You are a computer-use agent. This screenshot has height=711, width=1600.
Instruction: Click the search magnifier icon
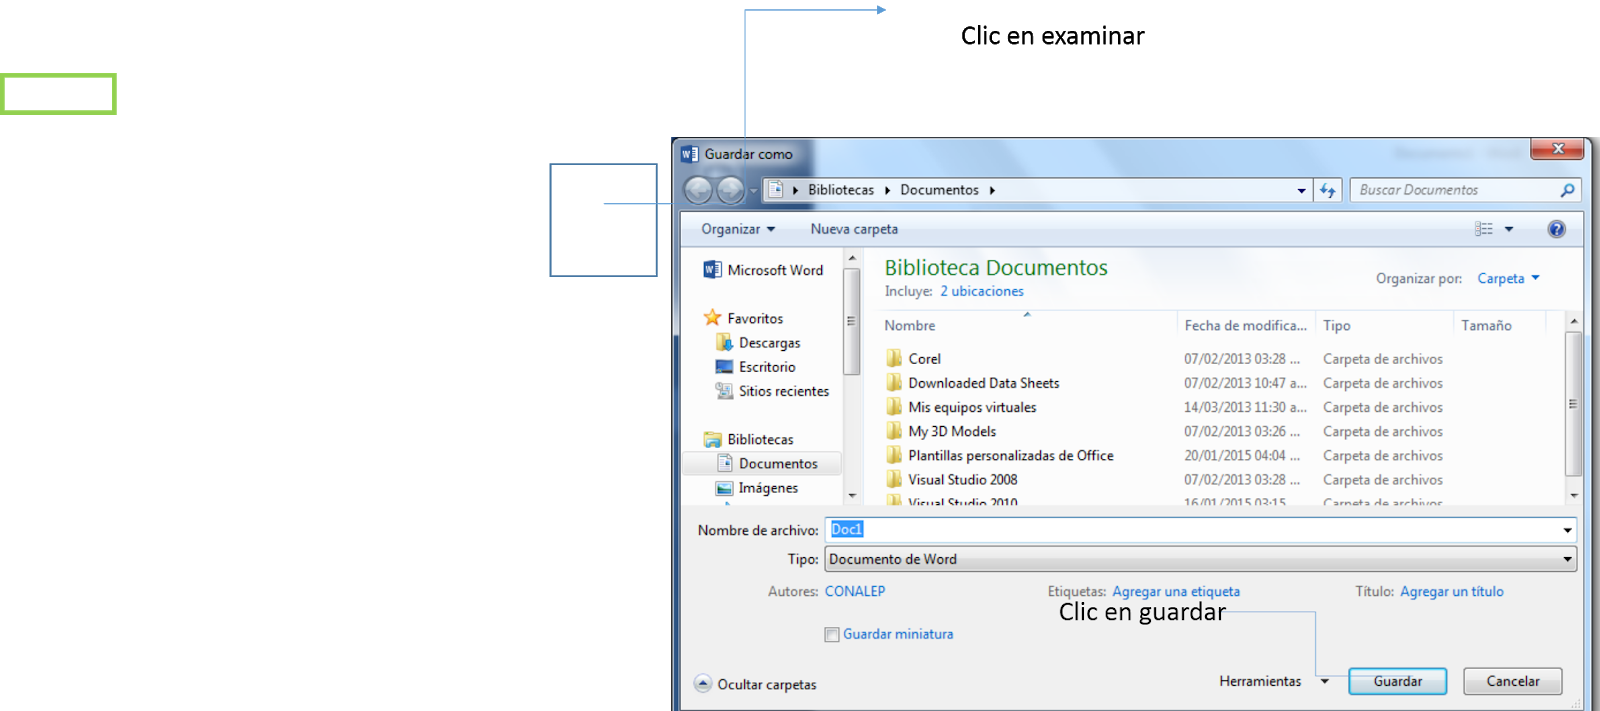pos(1567,190)
